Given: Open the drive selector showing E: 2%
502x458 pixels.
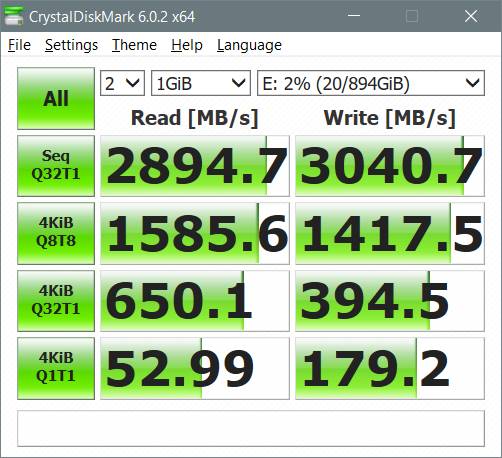Looking at the screenshot, I should click(x=371, y=83).
